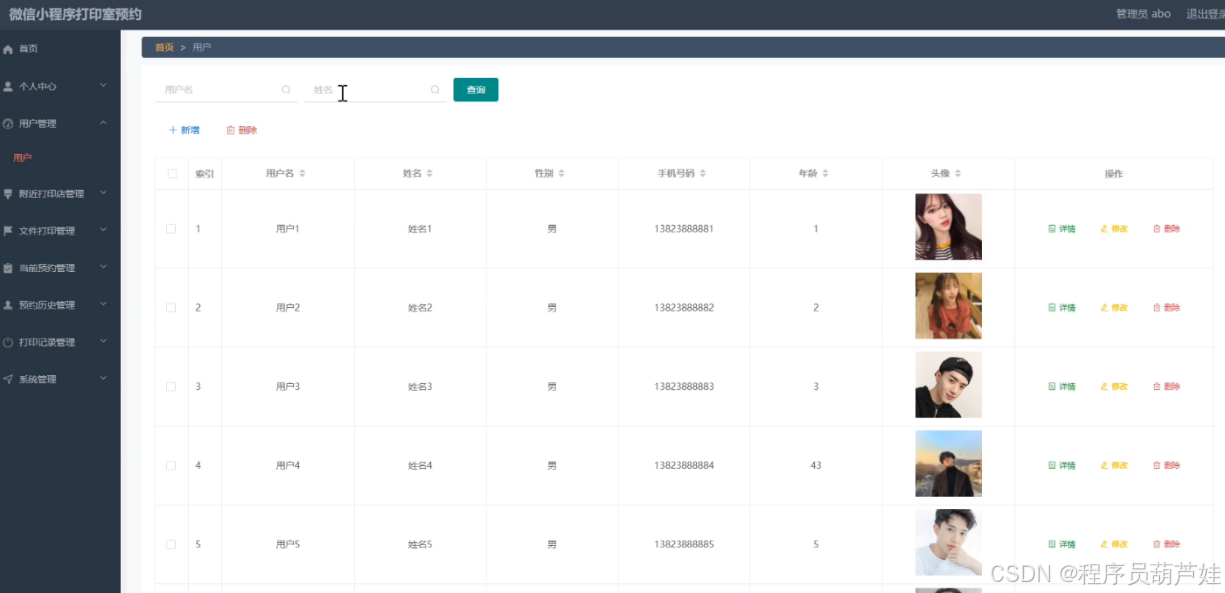1225x593 pixels.
Task: Open the 打印记录管理 menu label
Action: pyautogui.click(x=47, y=342)
